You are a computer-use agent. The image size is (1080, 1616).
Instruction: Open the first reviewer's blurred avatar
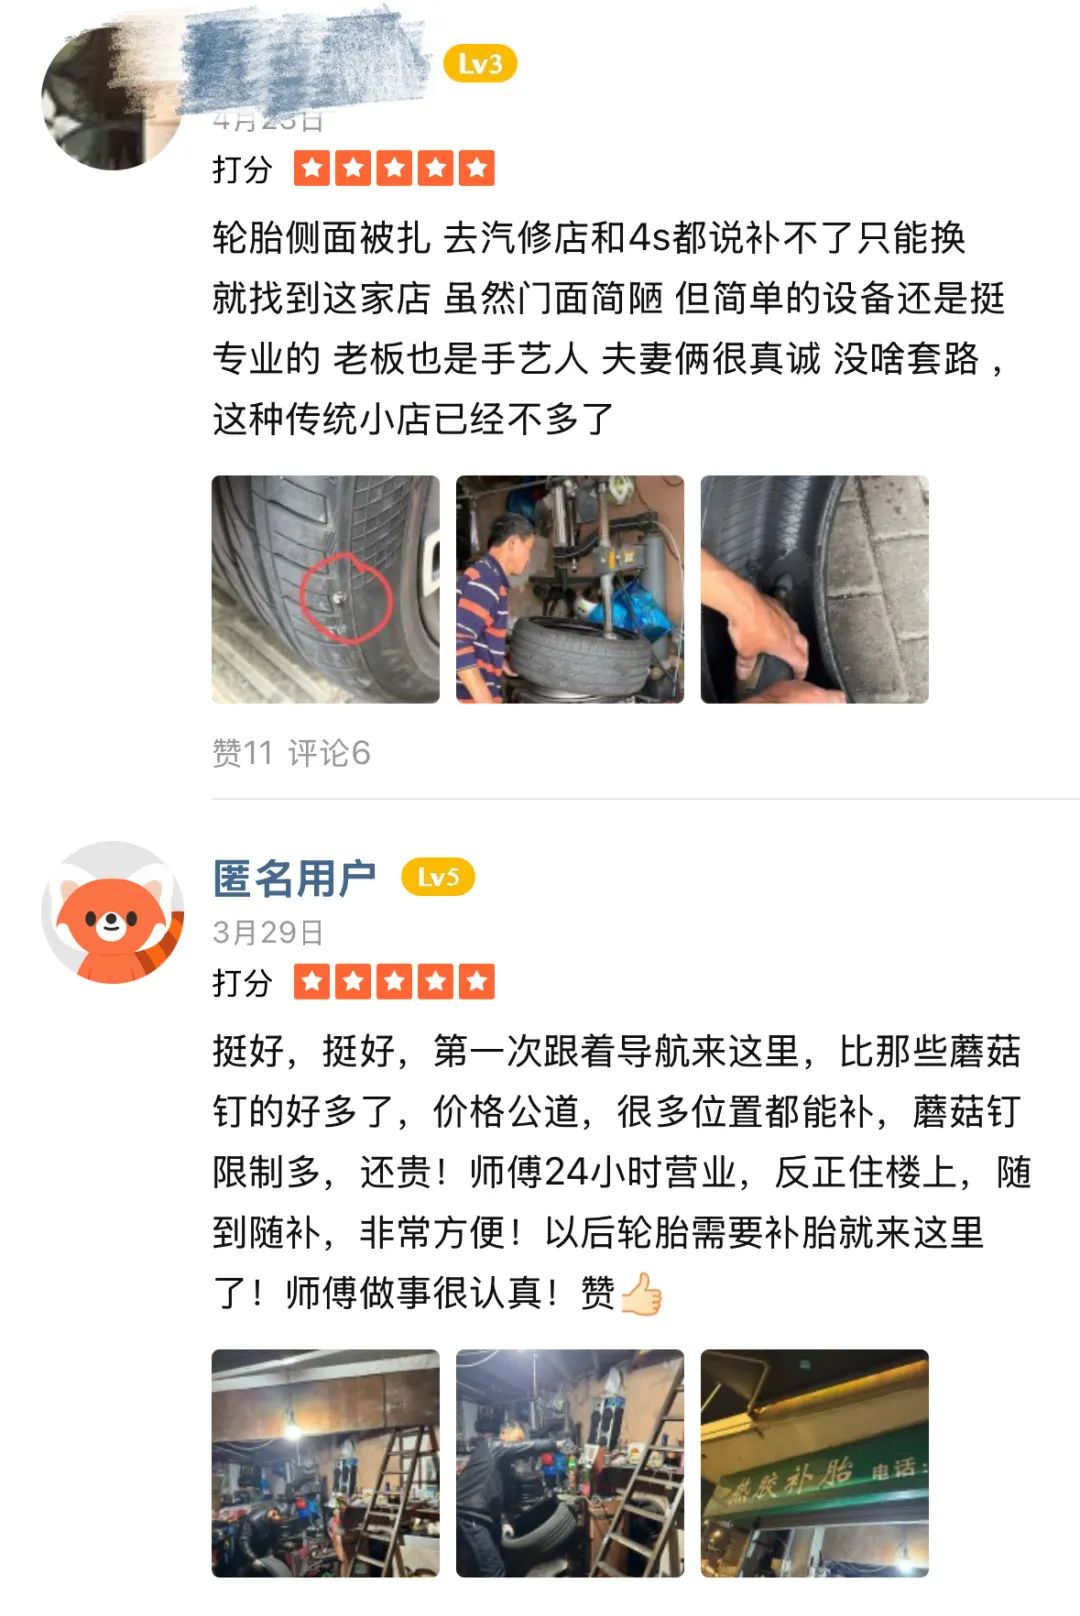[112, 98]
